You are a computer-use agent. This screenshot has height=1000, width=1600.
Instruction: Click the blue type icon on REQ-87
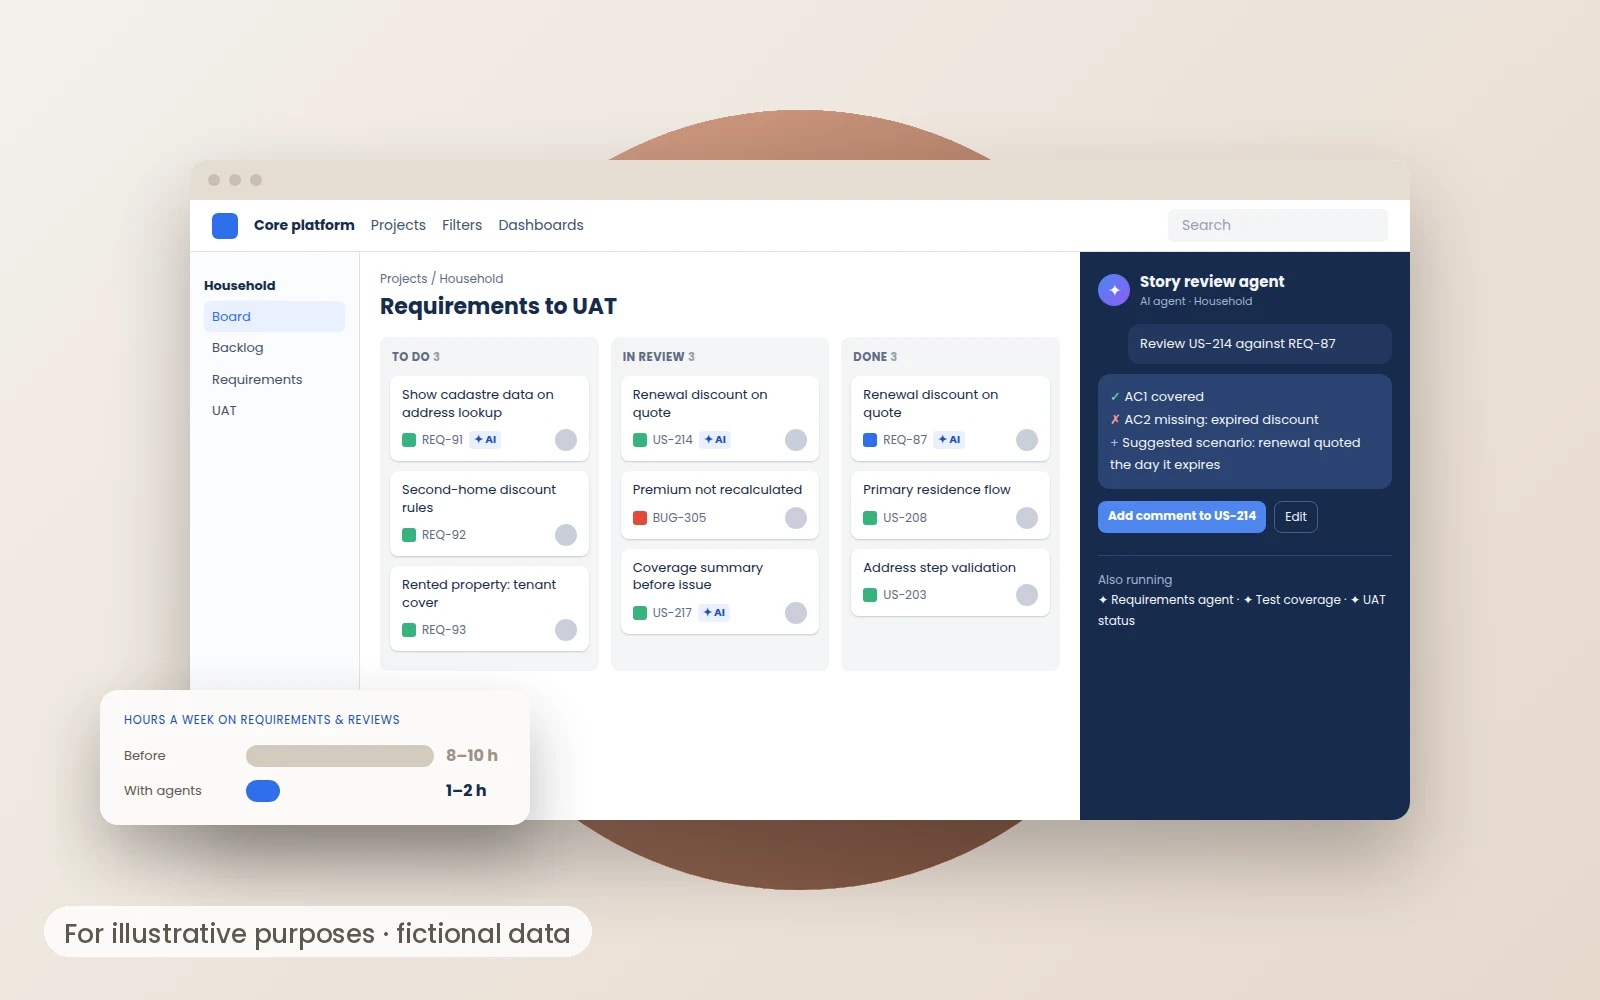[870, 440]
